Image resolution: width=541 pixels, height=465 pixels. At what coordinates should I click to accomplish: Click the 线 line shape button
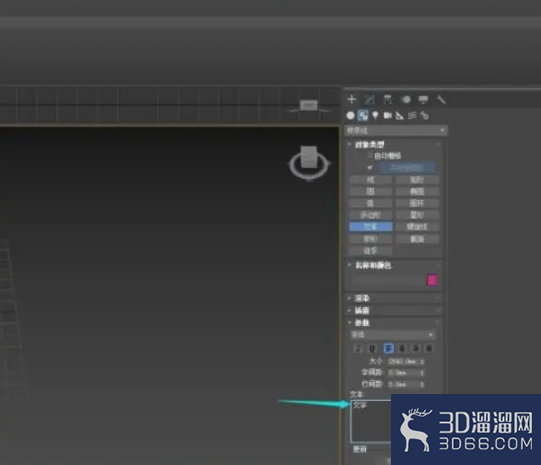[x=371, y=180]
